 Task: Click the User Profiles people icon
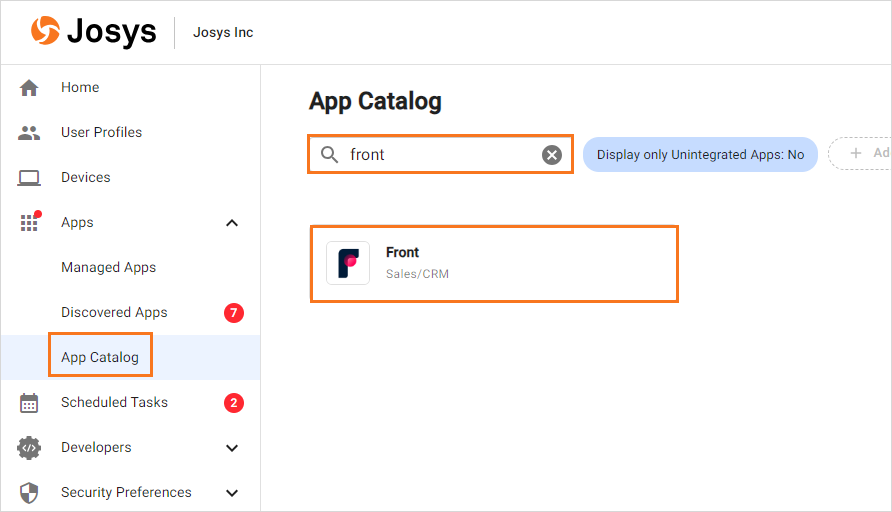pyautogui.click(x=29, y=133)
